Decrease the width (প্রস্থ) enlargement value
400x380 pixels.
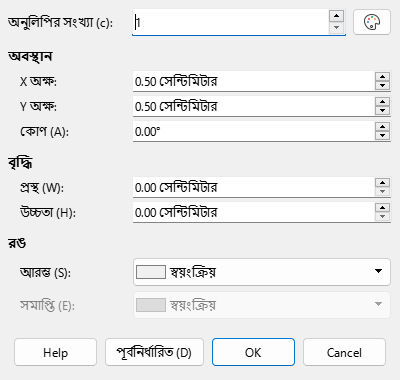(x=382, y=192)
